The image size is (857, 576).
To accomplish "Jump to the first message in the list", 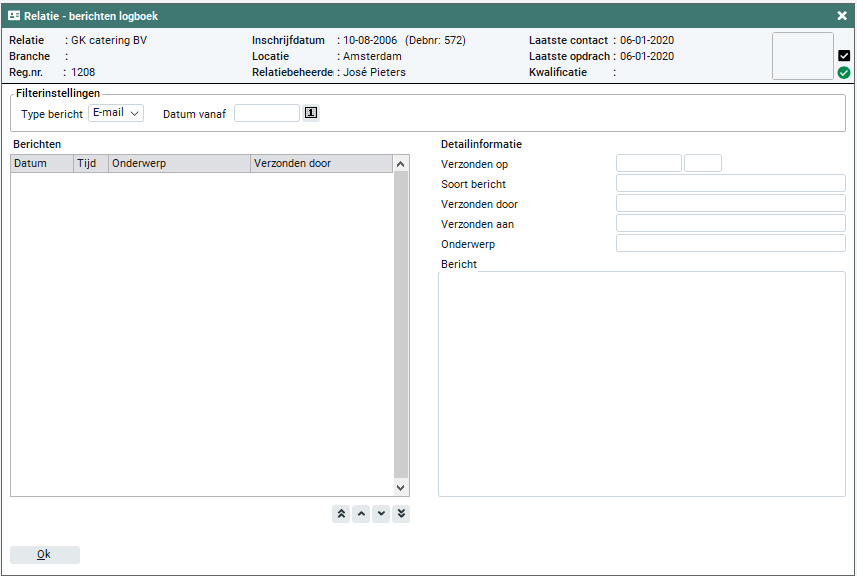I will pyautogui.click(x=341, y=513).
